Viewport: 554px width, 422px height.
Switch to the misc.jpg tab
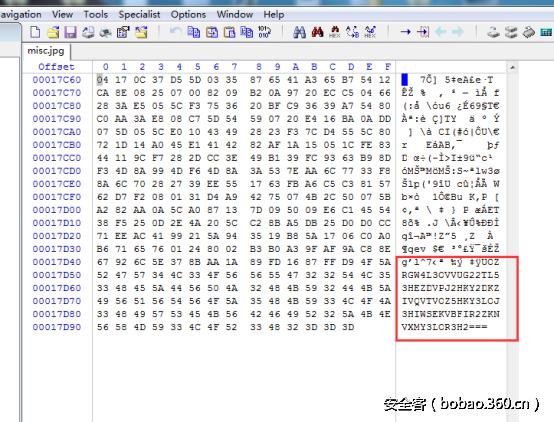(46, 51)
